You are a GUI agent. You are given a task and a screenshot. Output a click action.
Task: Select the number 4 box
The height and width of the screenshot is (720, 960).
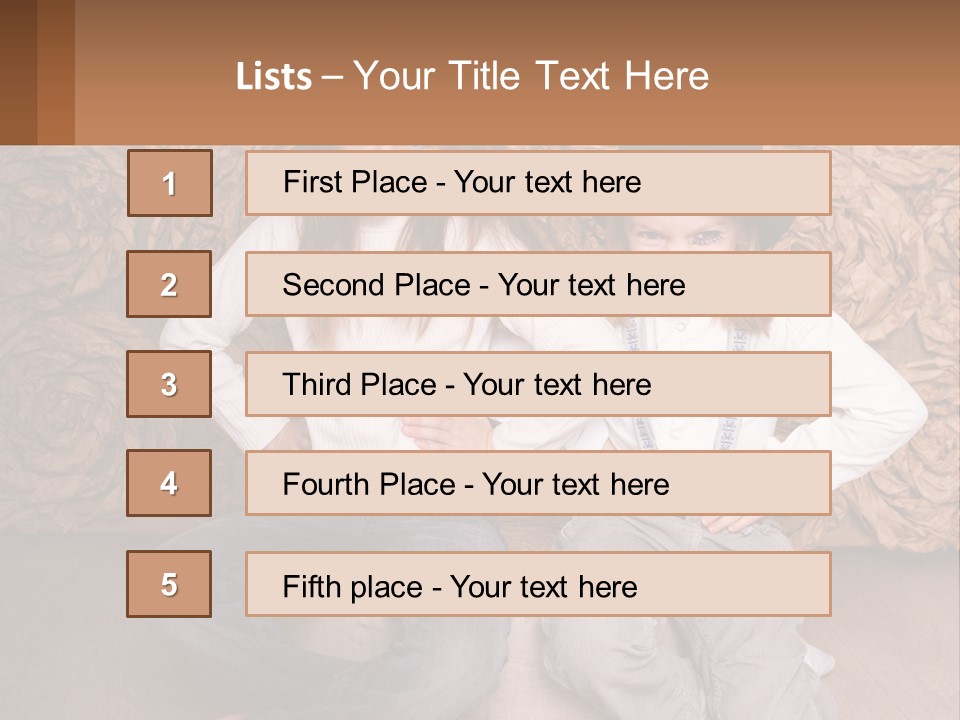[x=169, y=483]
